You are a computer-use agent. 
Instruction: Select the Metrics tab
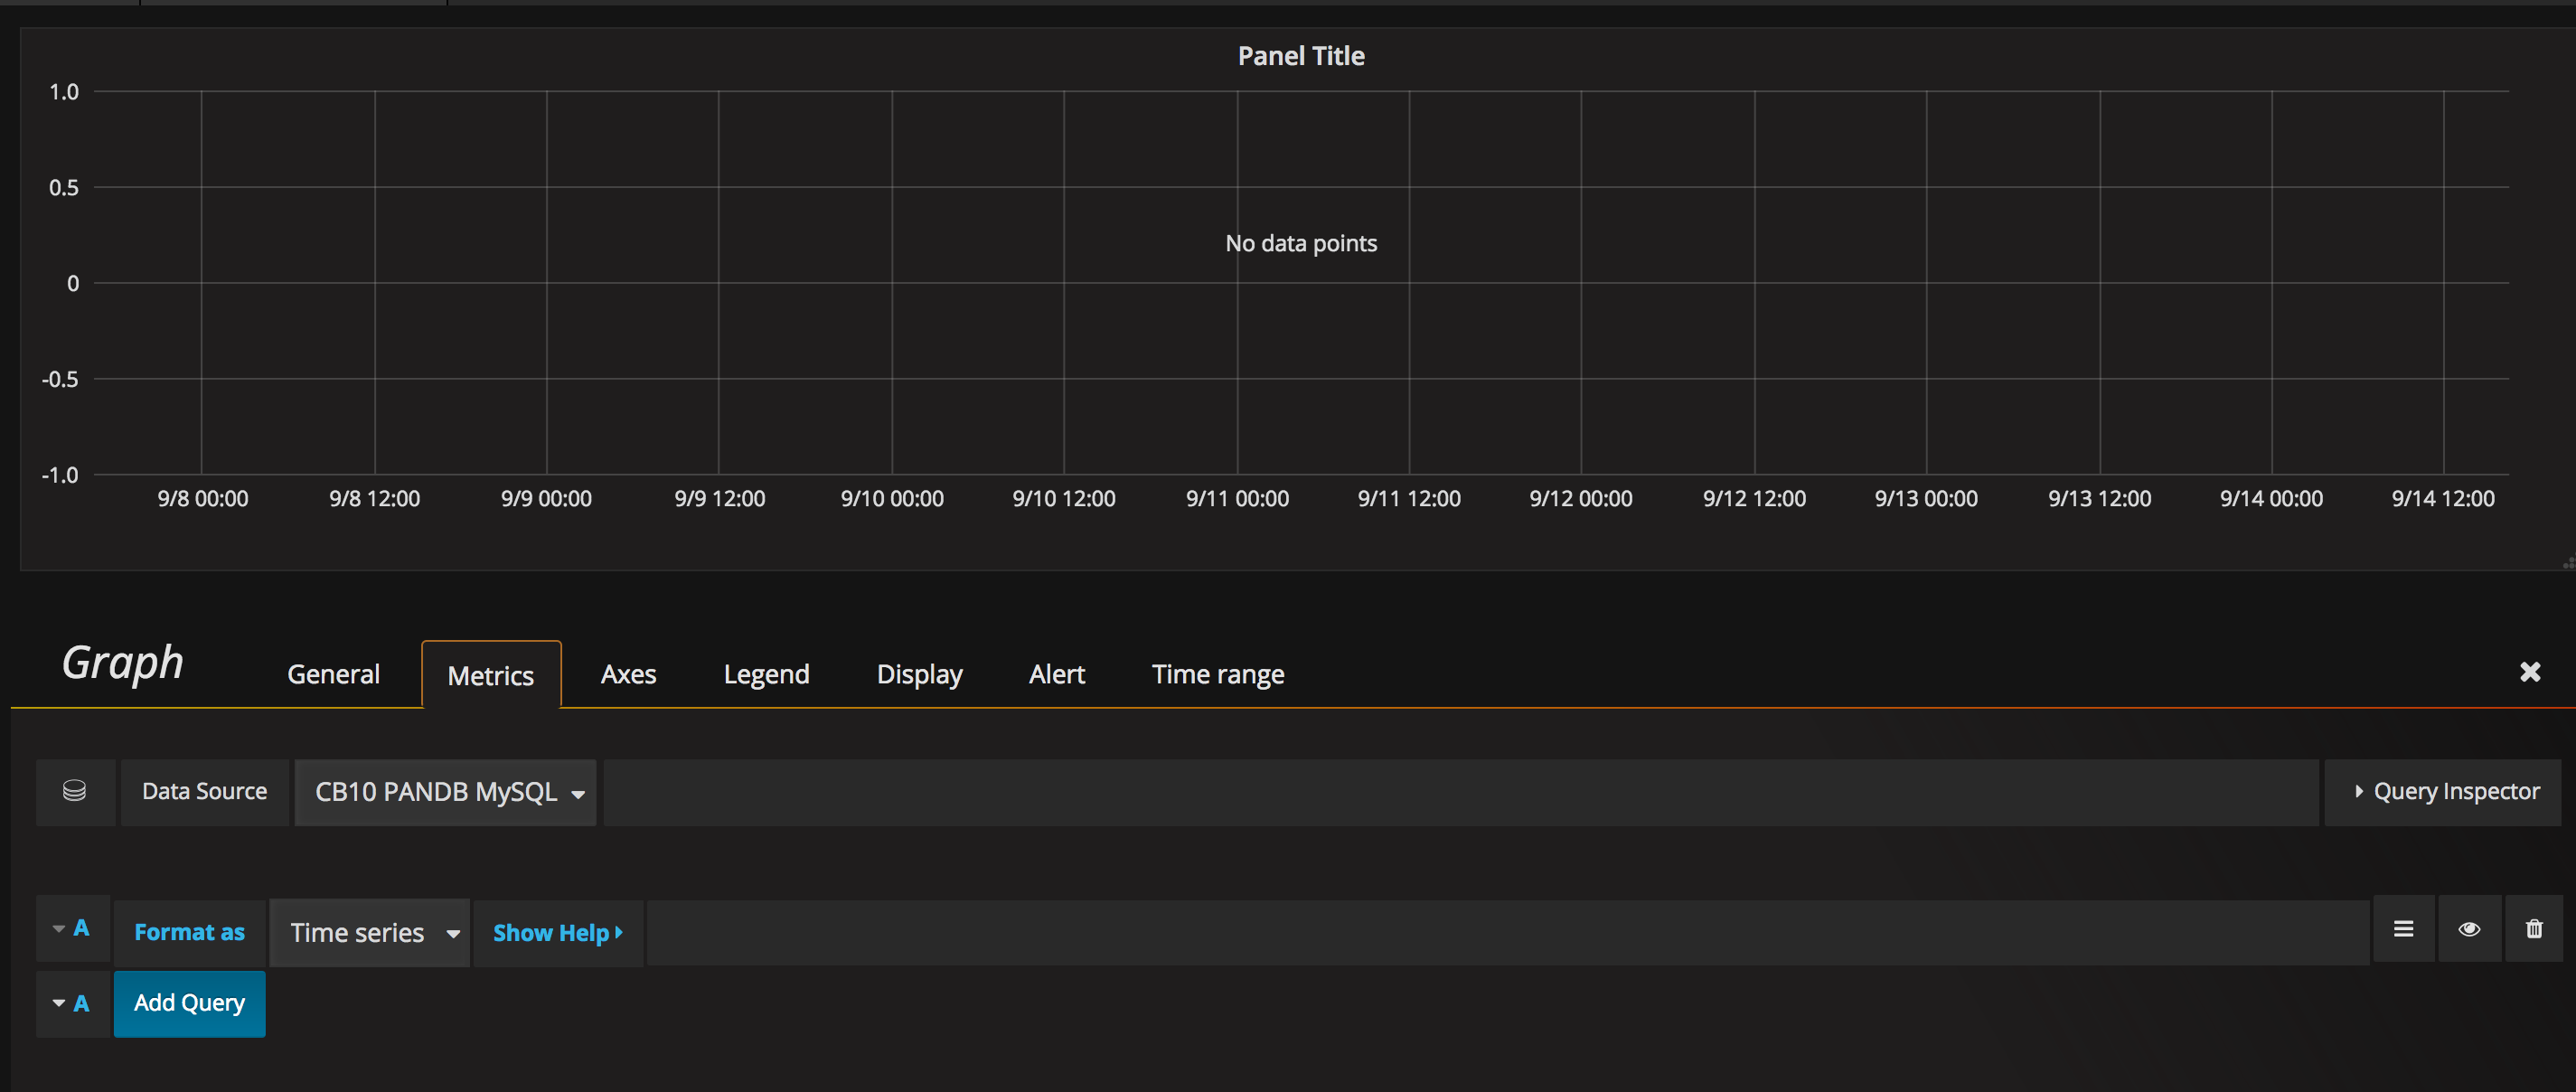point(491,675)
